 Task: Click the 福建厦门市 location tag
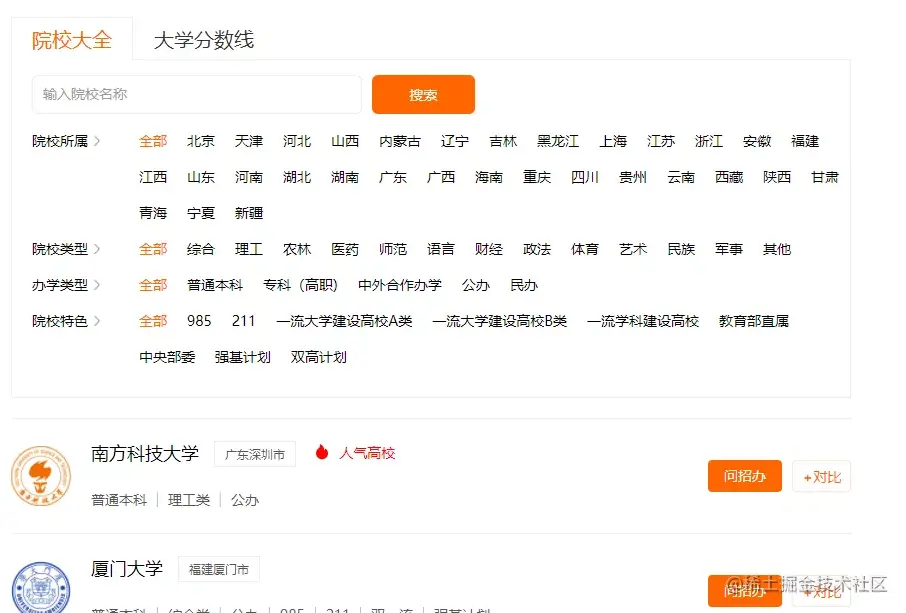pyautogui.click(x=218, y=569)
